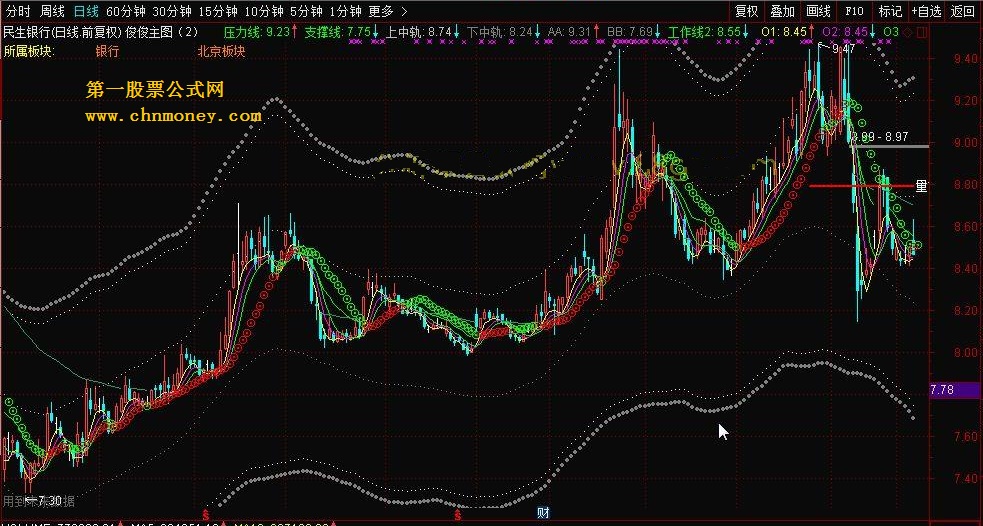Viewport: 983px width, 526px height.
Task: Click the gray horizontal line under 8.99 - 8.97
Action: click(x=890, y=146)
